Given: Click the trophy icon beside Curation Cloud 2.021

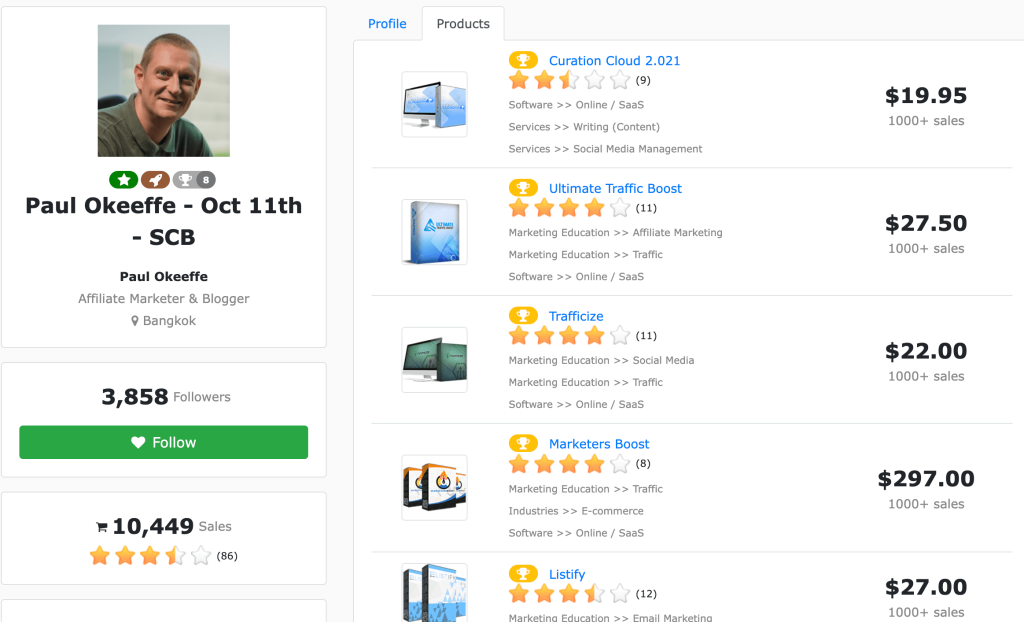Looking at the screenshot, I should (x=522, y=60).
